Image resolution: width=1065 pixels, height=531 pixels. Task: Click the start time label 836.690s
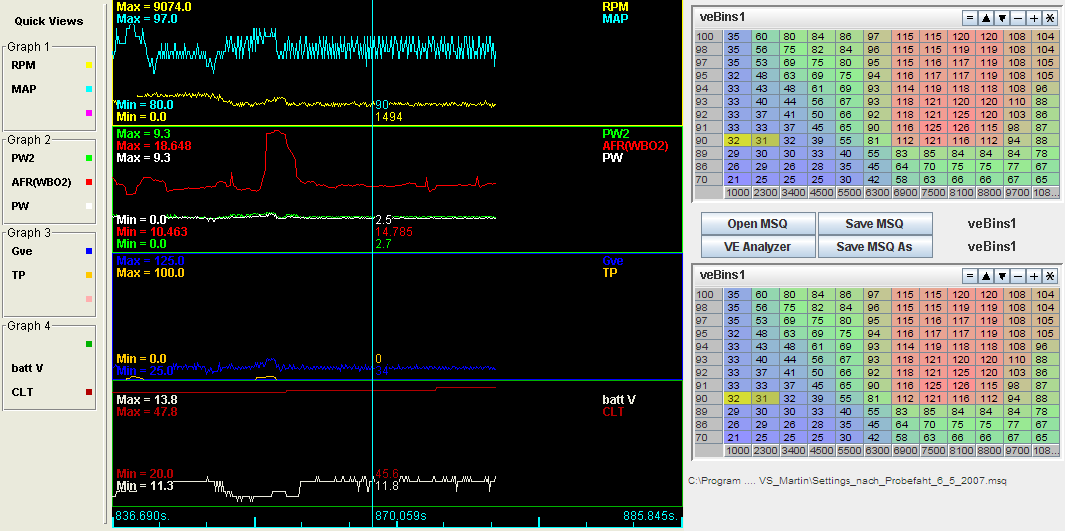click(143, 515)
